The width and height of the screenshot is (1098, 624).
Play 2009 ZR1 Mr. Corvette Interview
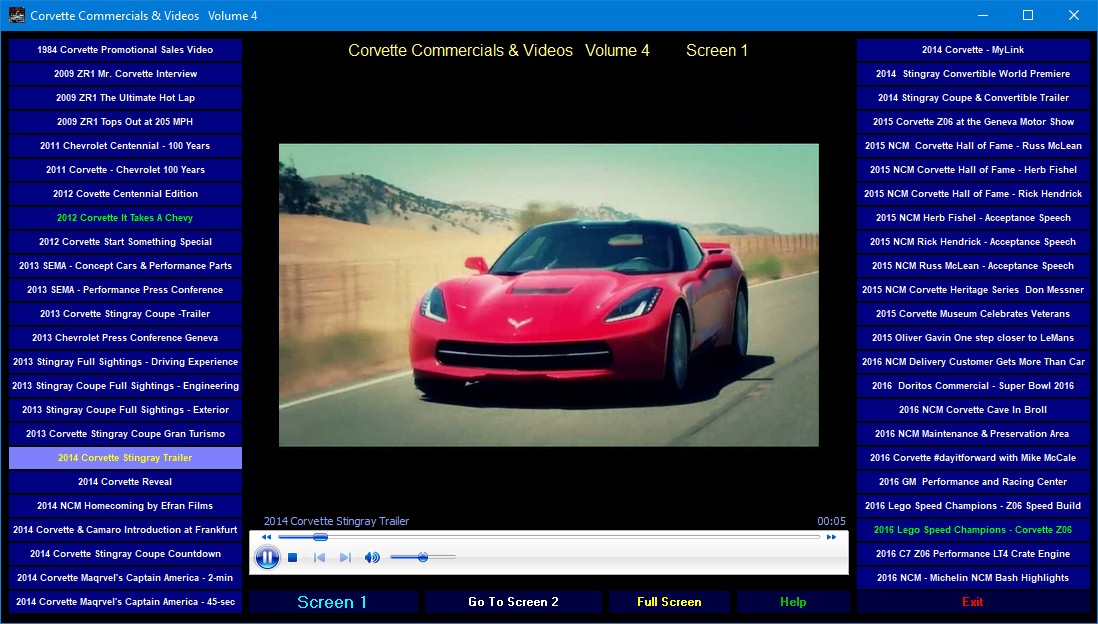[x=125, y=74]
